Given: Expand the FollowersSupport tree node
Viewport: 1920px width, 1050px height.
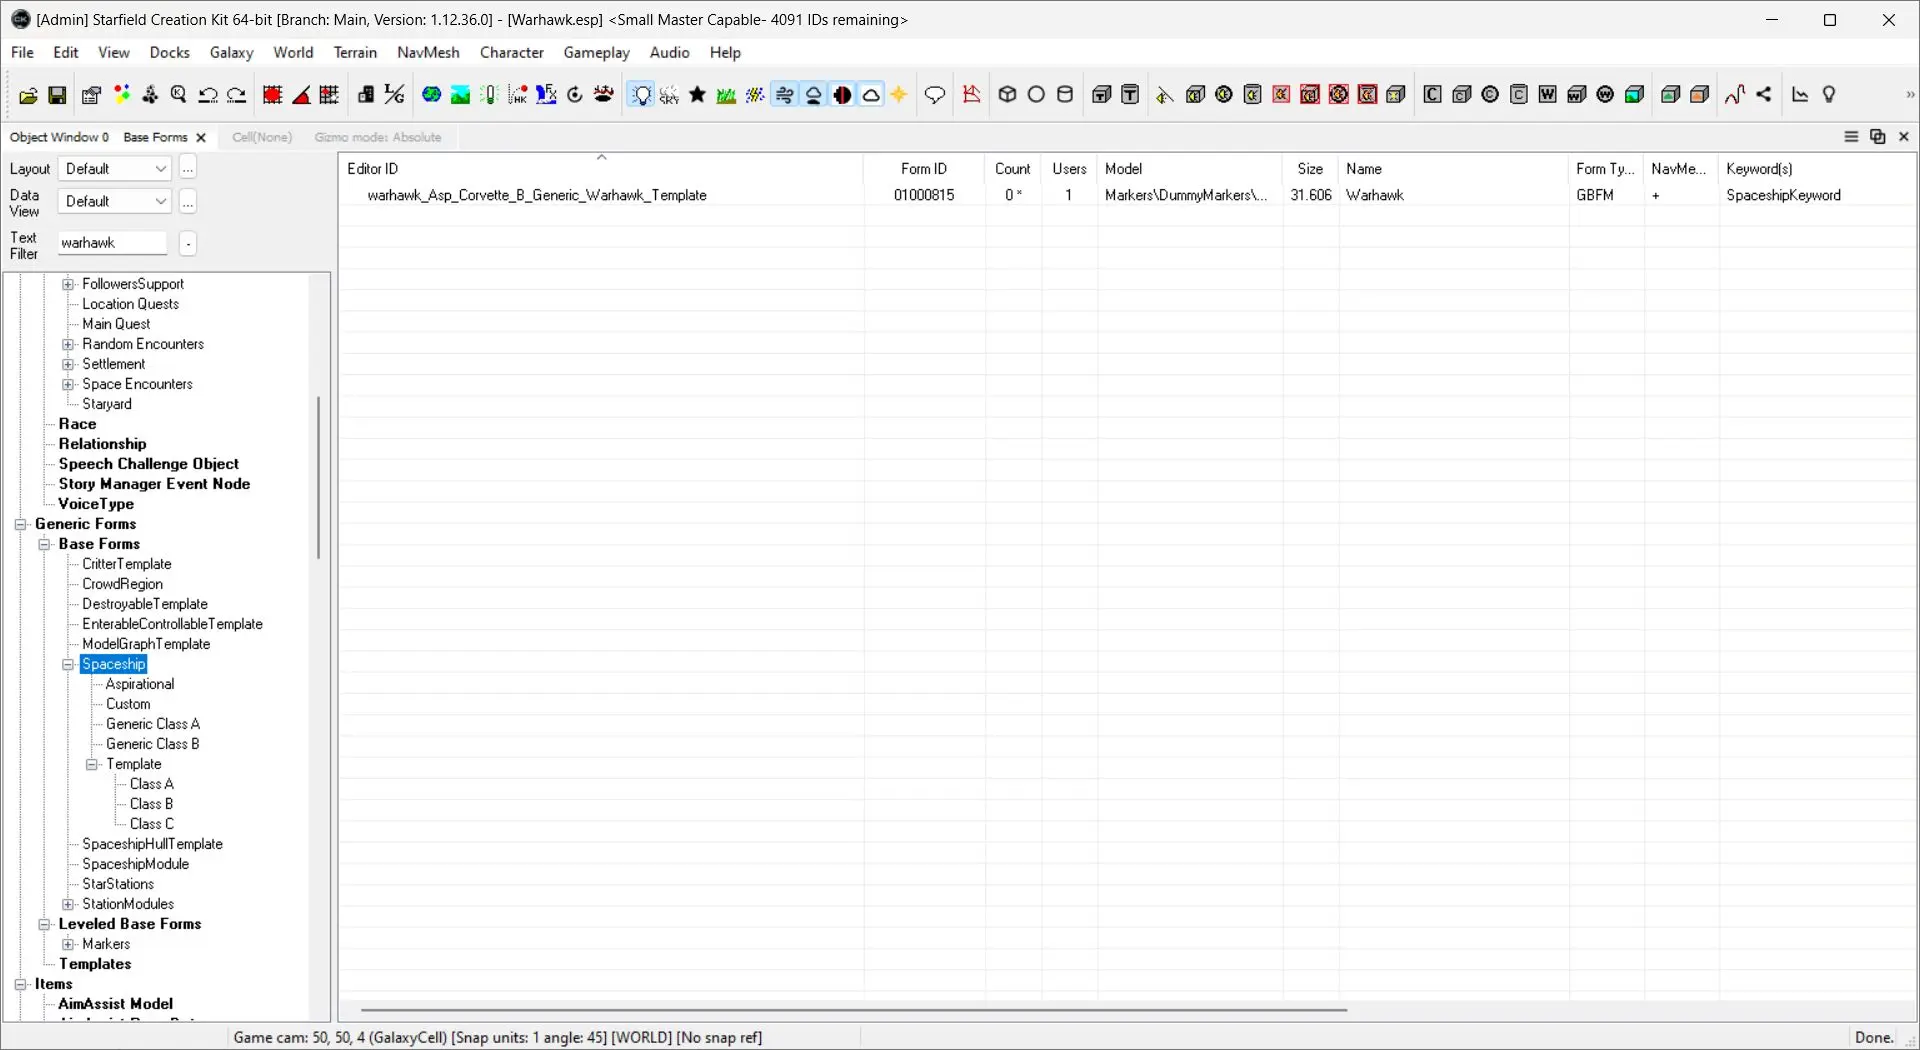Looking at the screenshot, I should click(x=68, y=285).
